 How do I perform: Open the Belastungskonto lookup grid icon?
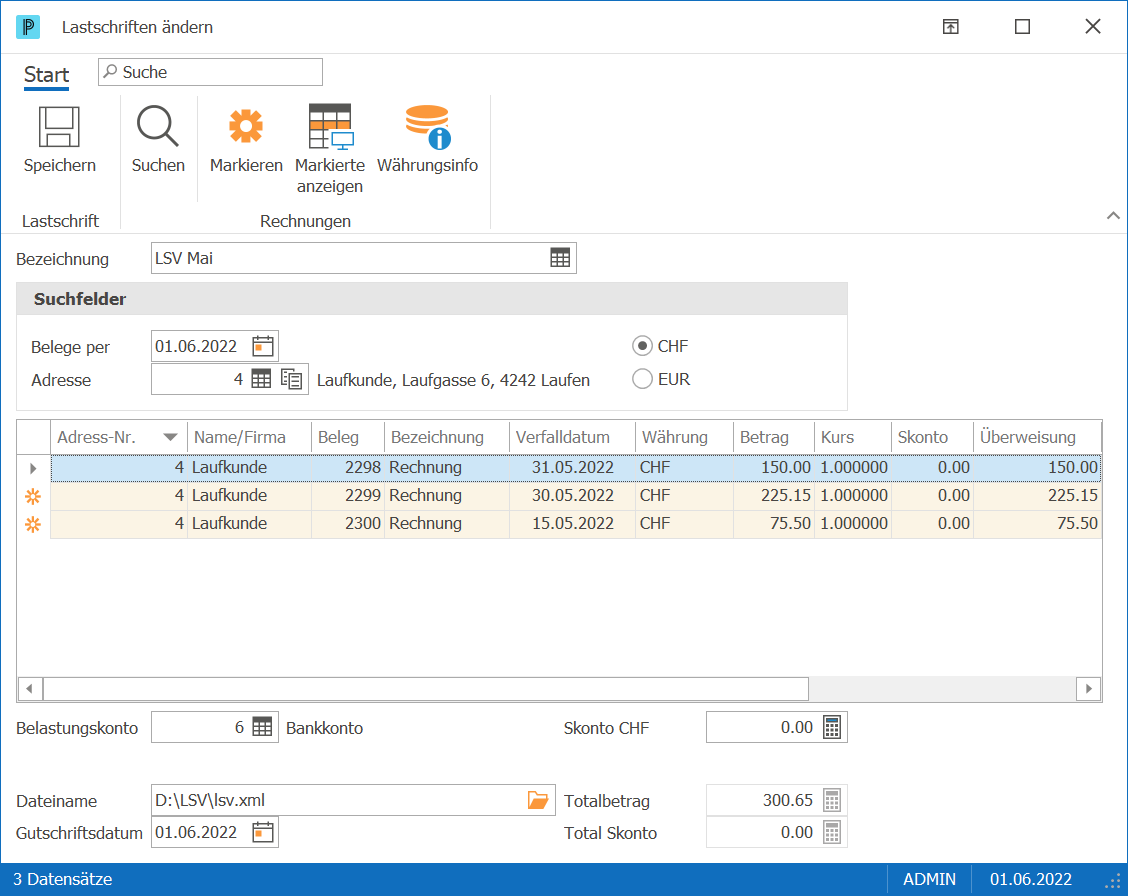pos(262,727)
